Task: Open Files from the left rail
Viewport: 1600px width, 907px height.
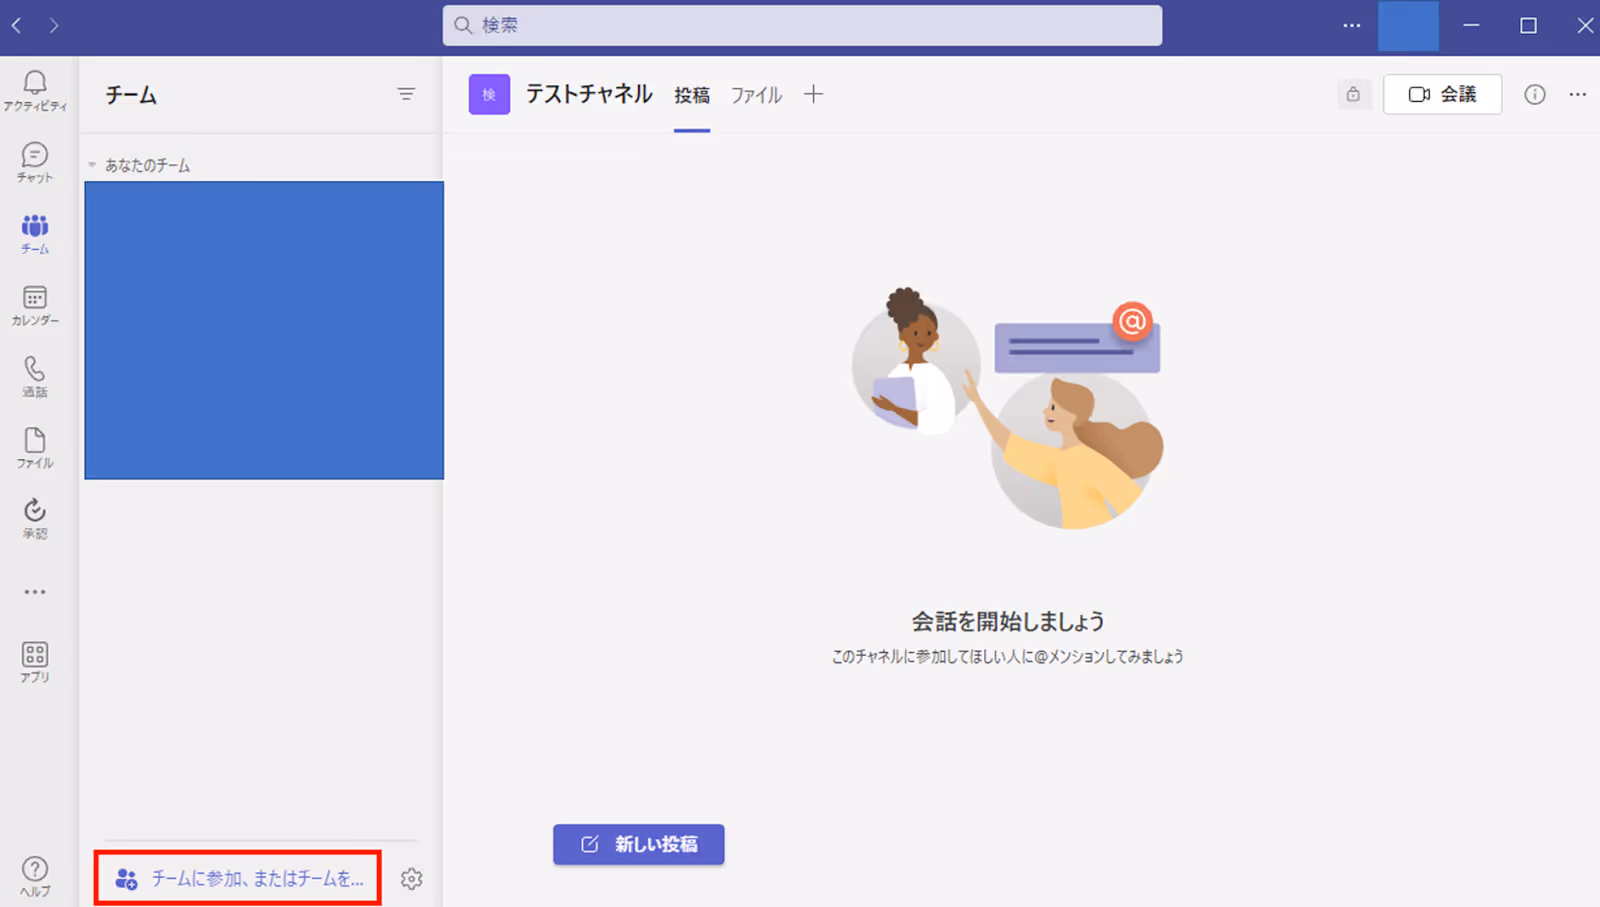Action: (35, 448)
